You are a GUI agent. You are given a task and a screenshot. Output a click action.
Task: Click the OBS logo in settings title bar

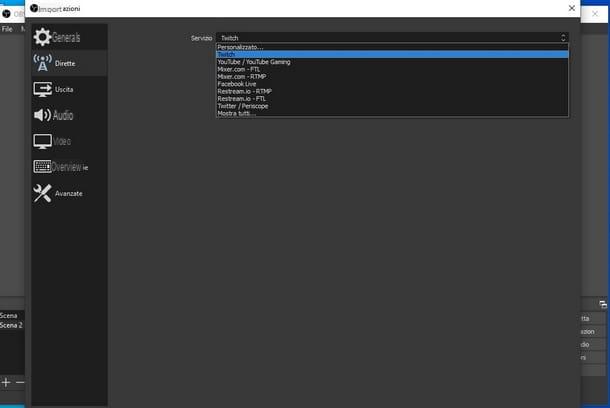click(34, 8)
